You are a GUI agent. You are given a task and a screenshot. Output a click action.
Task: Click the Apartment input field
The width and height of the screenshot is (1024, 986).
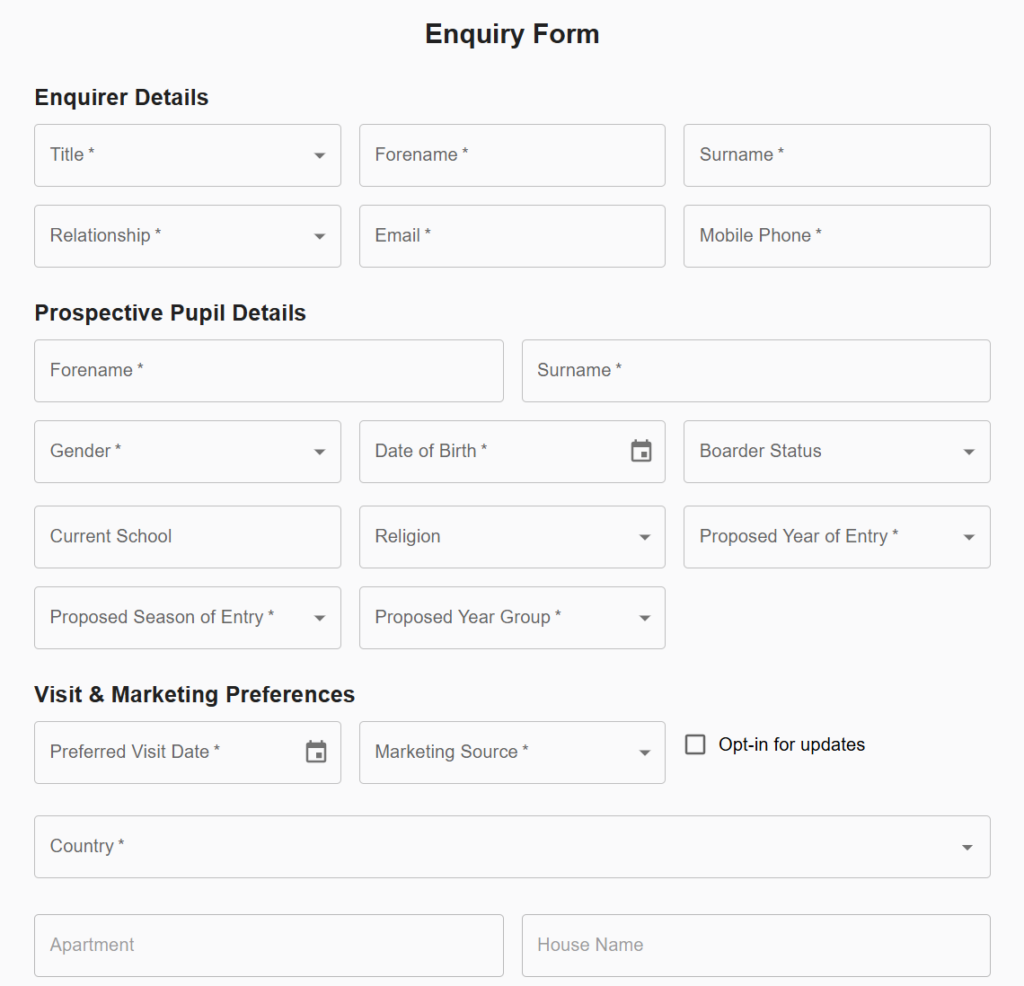point(268,946)
